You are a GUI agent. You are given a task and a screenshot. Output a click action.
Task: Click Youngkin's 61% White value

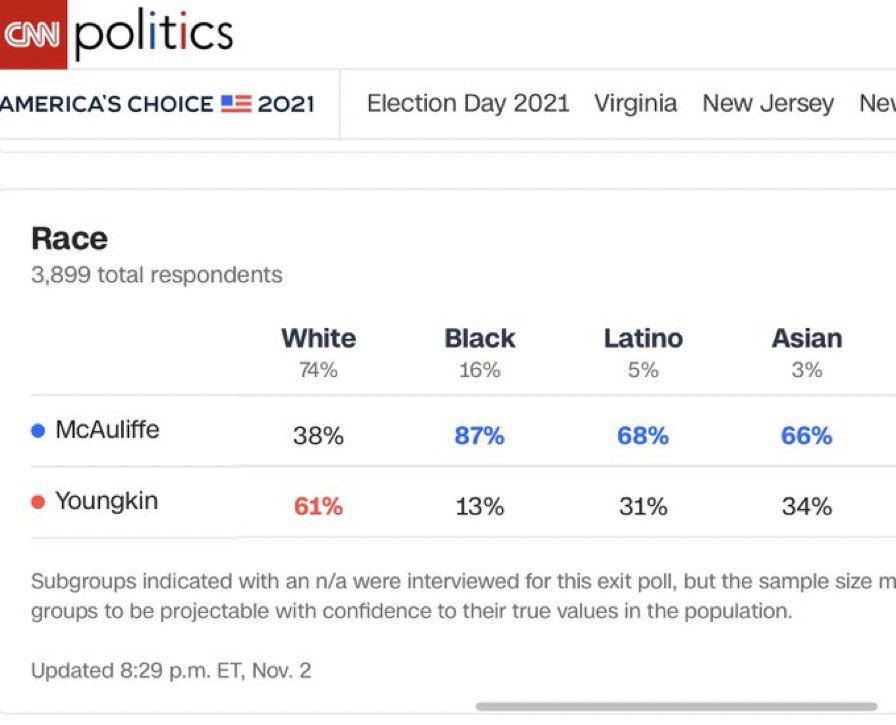pos(318,507)
